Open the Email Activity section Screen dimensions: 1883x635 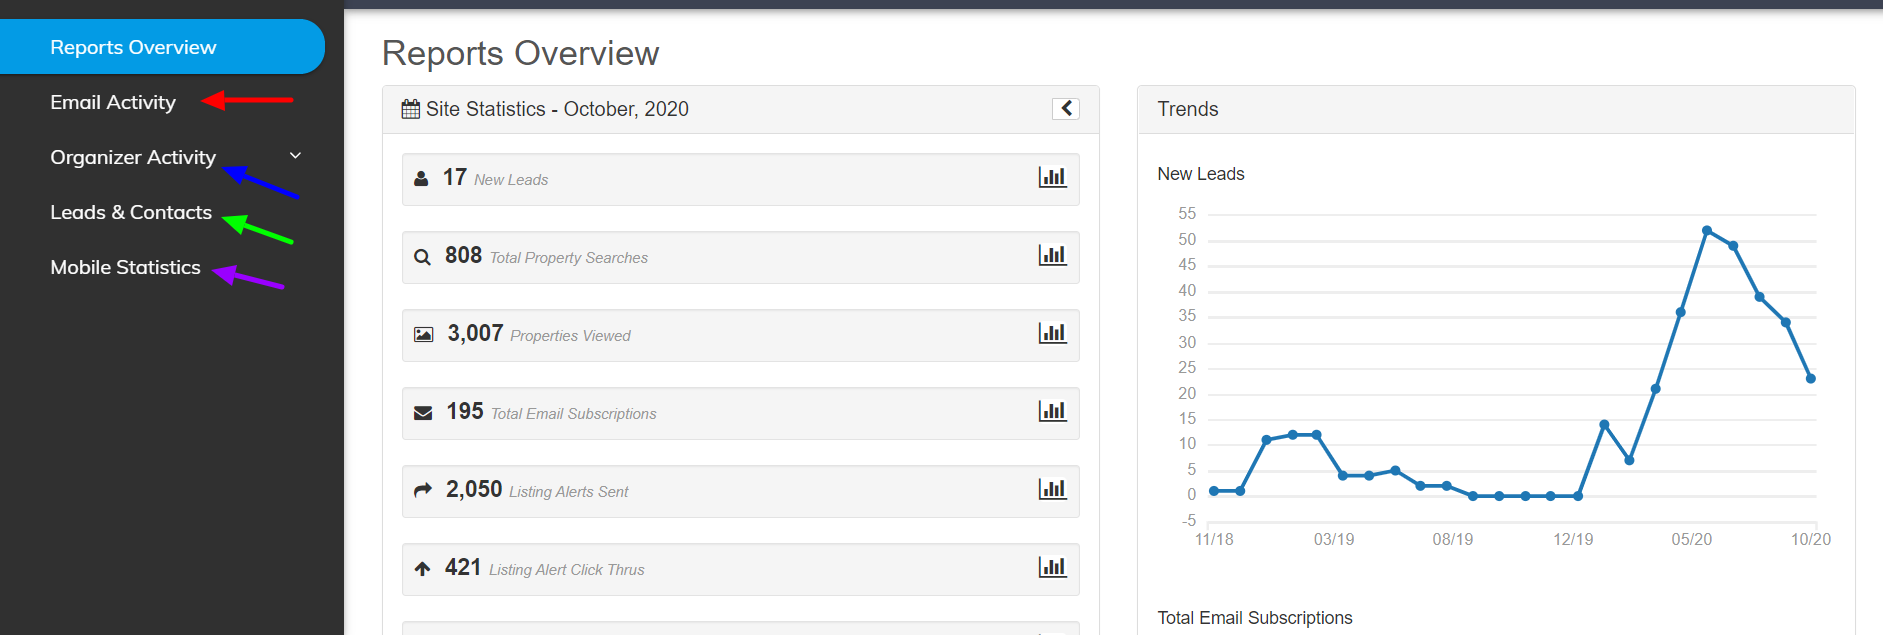coord(113,102)
